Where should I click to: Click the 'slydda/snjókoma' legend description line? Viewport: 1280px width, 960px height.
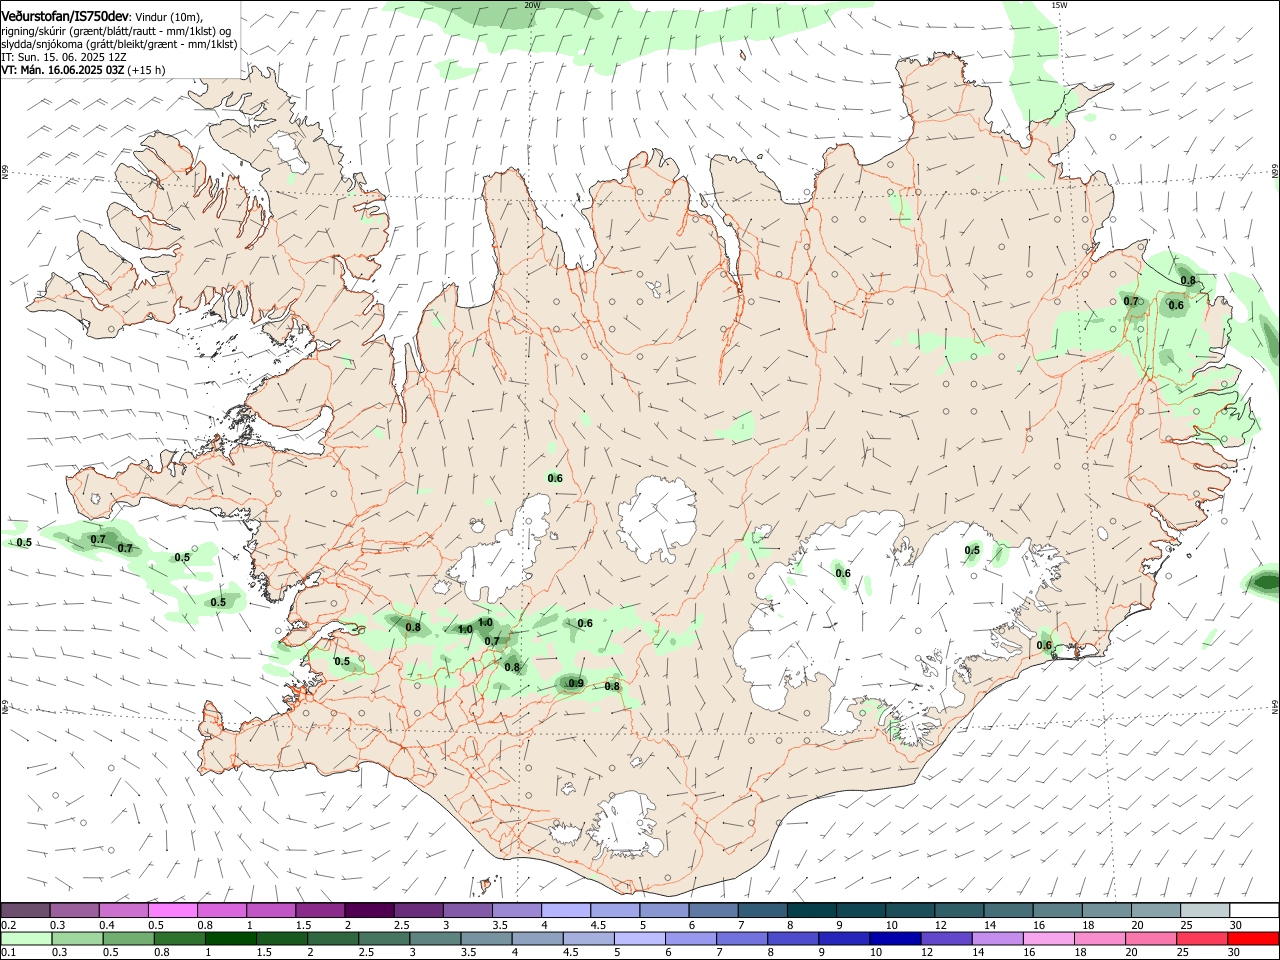tap(119, 44)
